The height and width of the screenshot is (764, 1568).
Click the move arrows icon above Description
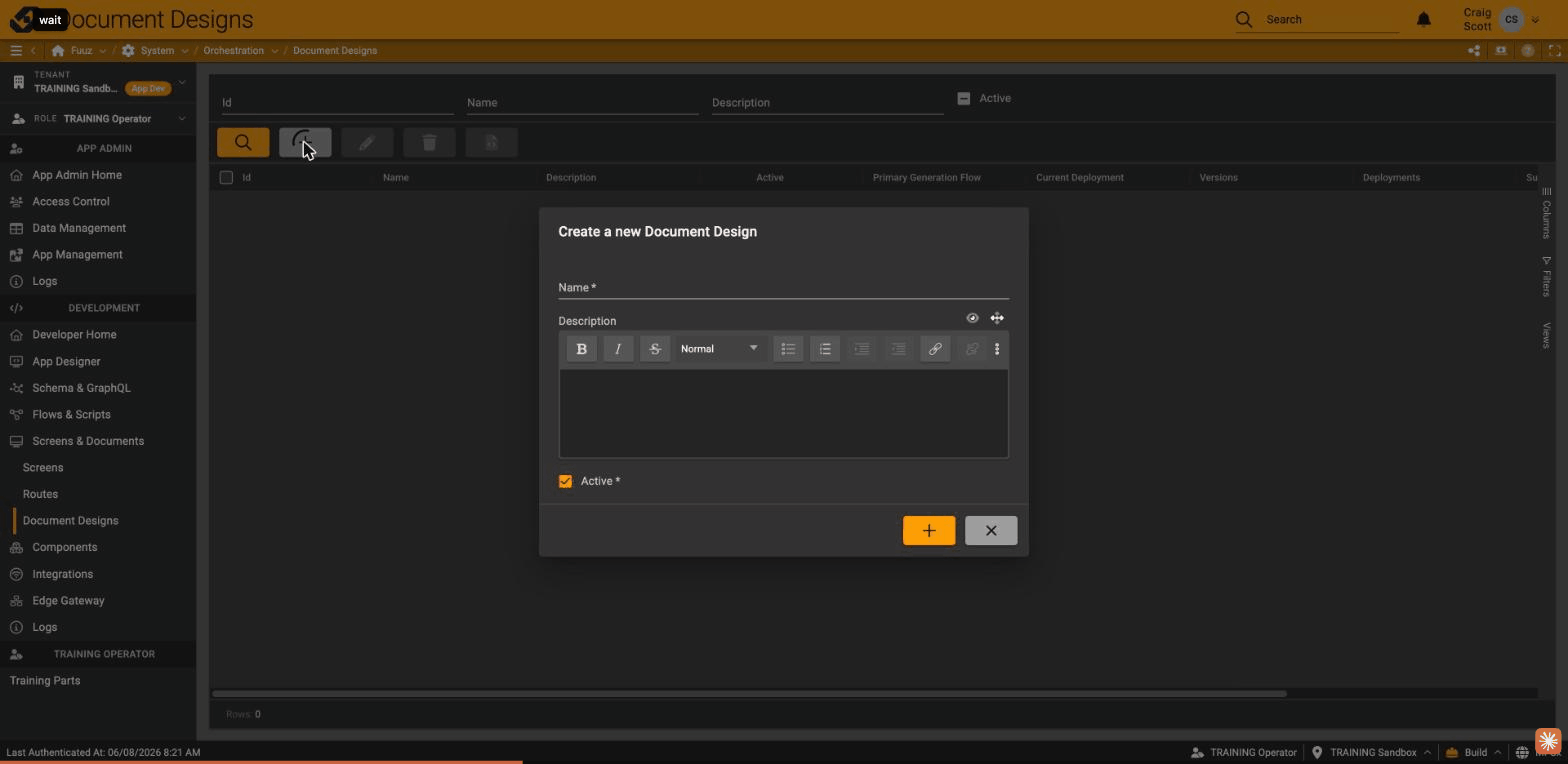pos(997,318)
